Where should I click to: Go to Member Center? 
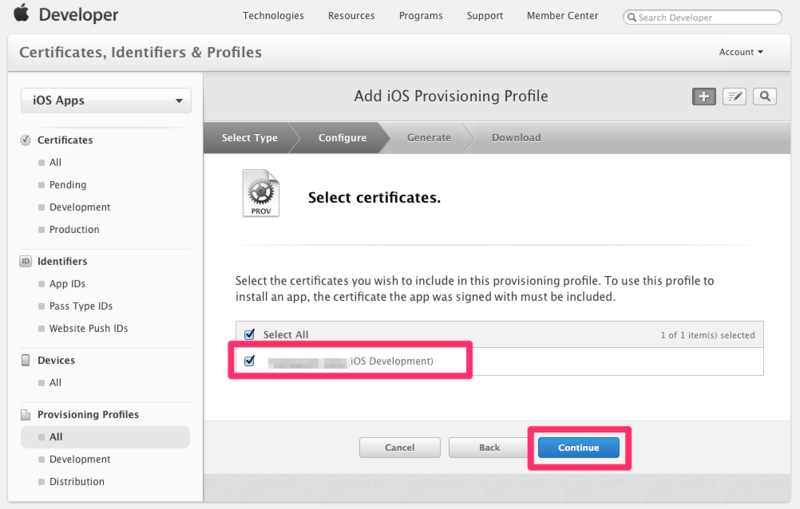pyautogui.click(x=562, y=16)
